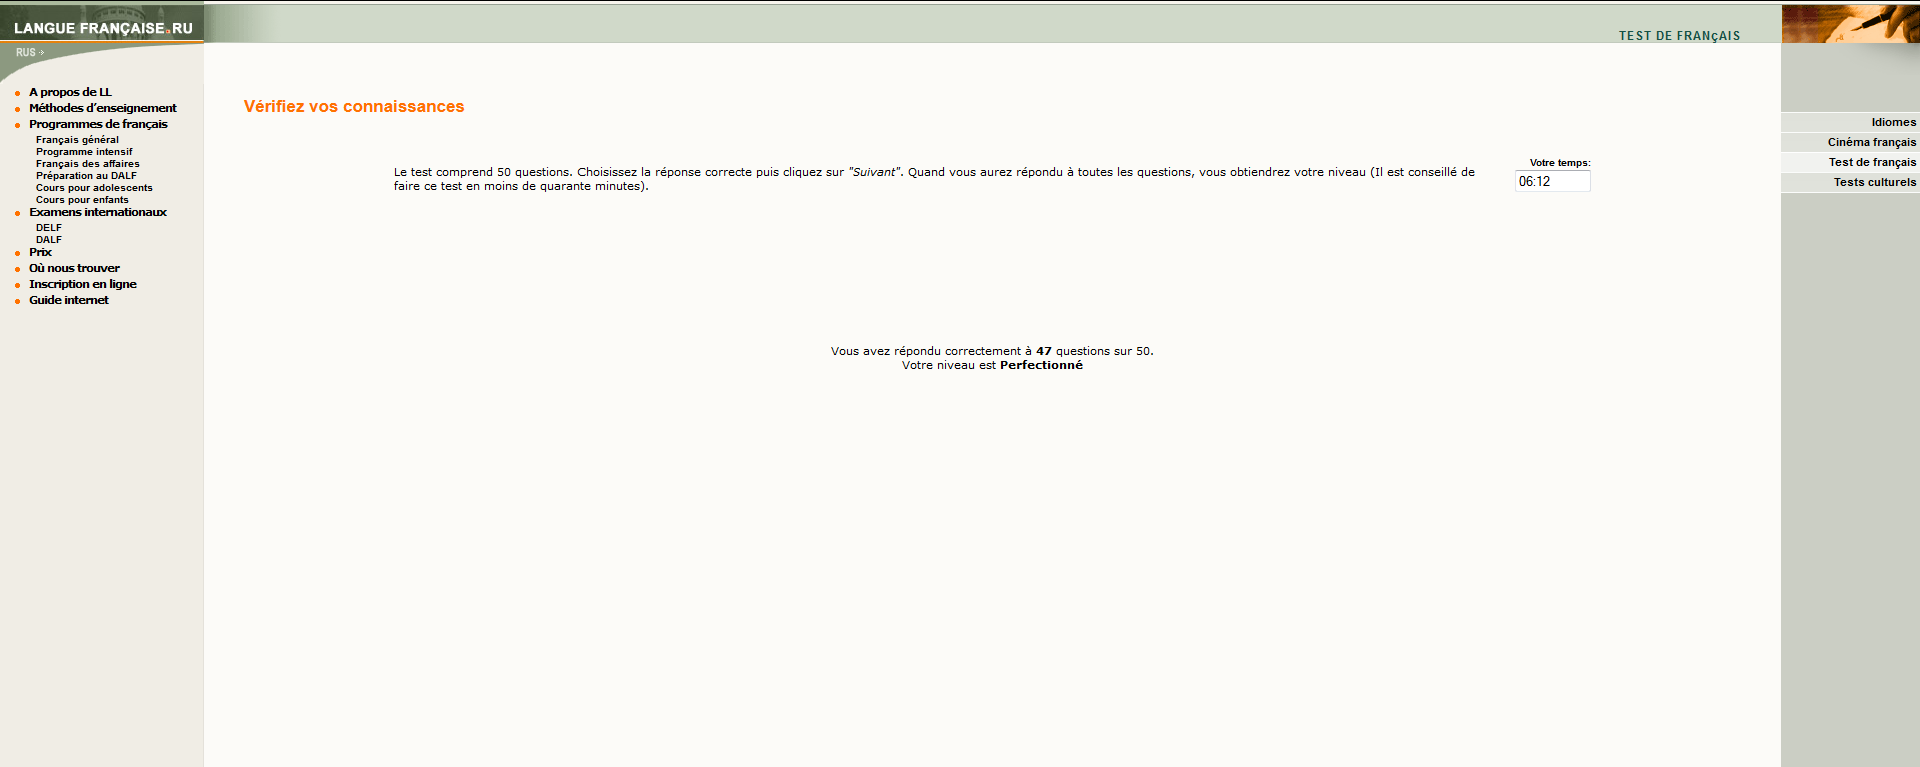Screen dimensions: 1920x767
Task: Open Examens internationaux section
Action: [x=98, y=212]
